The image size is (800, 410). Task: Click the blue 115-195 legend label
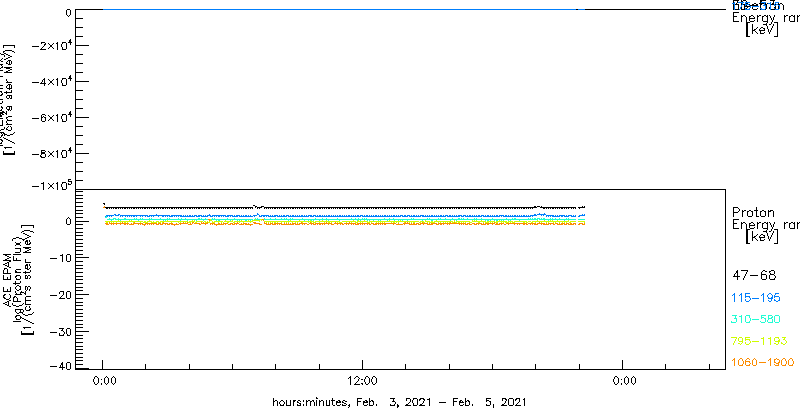pos(756,298)
